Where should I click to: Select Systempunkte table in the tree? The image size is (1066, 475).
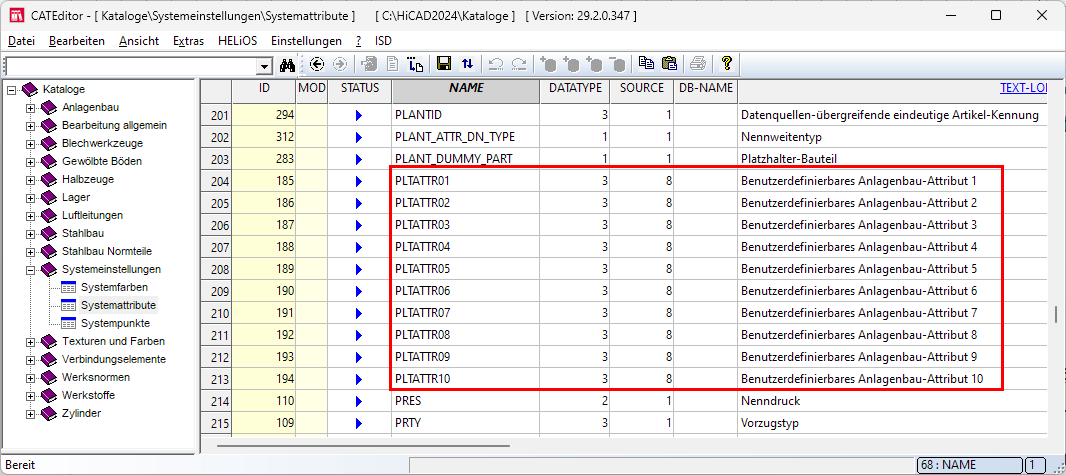coord(116,323)
